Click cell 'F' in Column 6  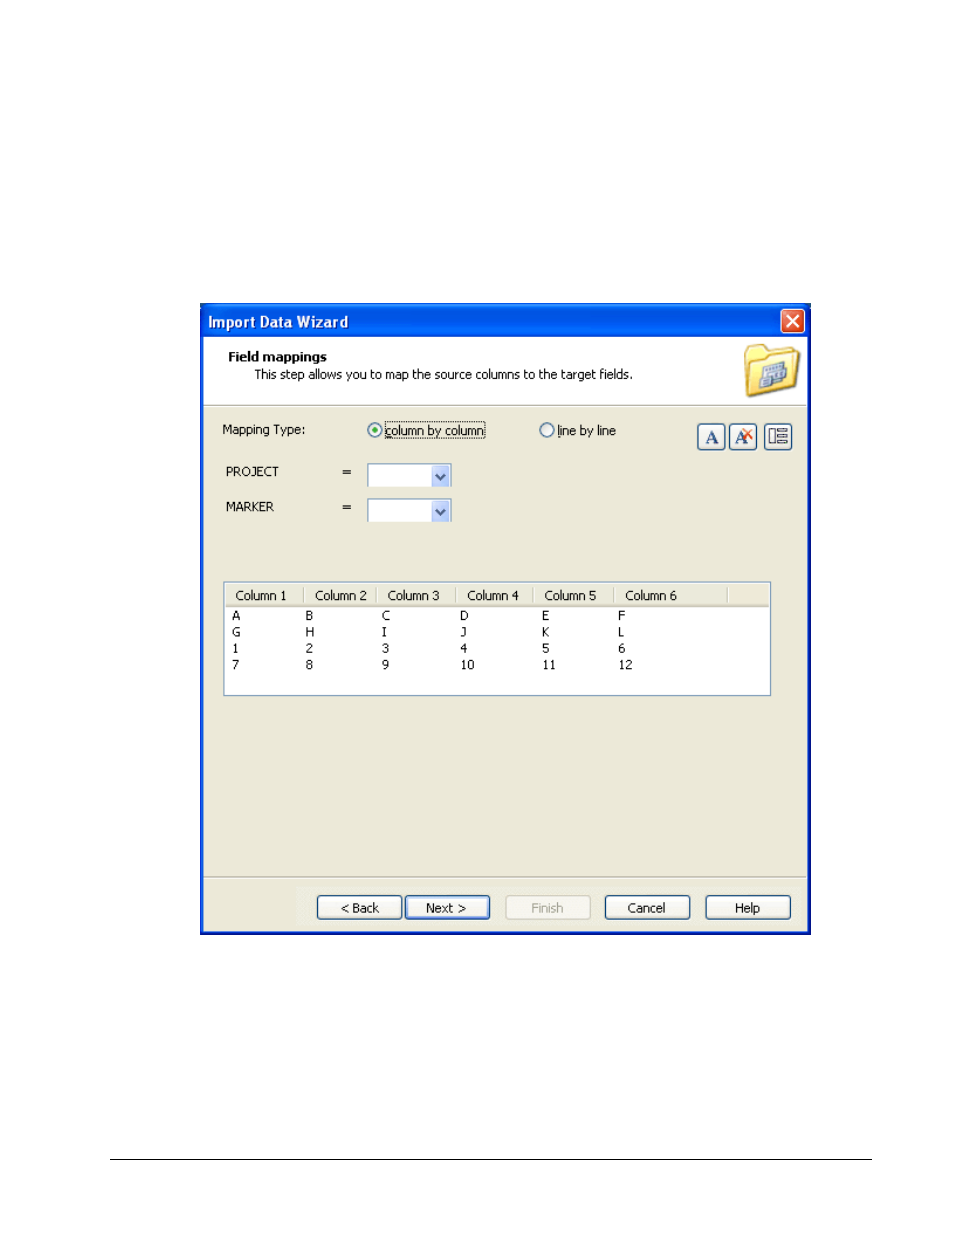click(x=621, y=616)
